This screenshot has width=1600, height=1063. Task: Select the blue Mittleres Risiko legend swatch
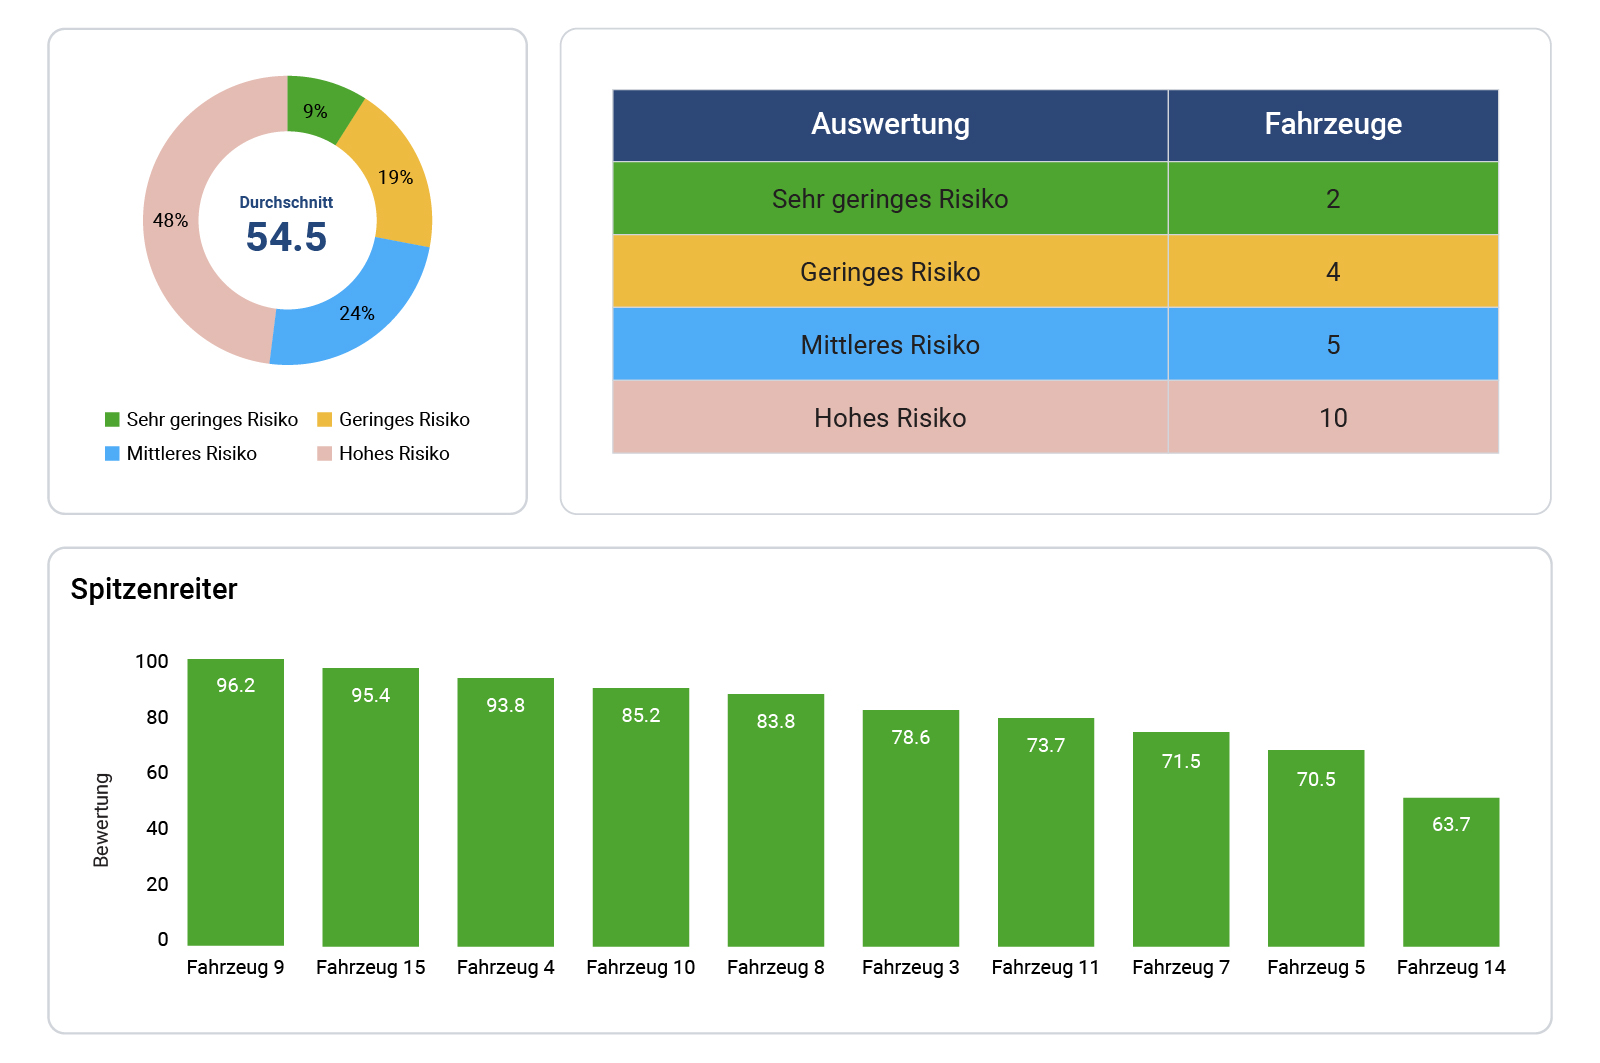pos(112,454)
